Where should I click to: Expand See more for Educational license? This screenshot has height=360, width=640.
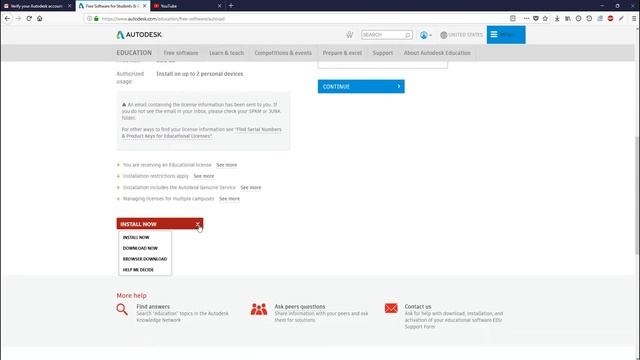point(227,165)
